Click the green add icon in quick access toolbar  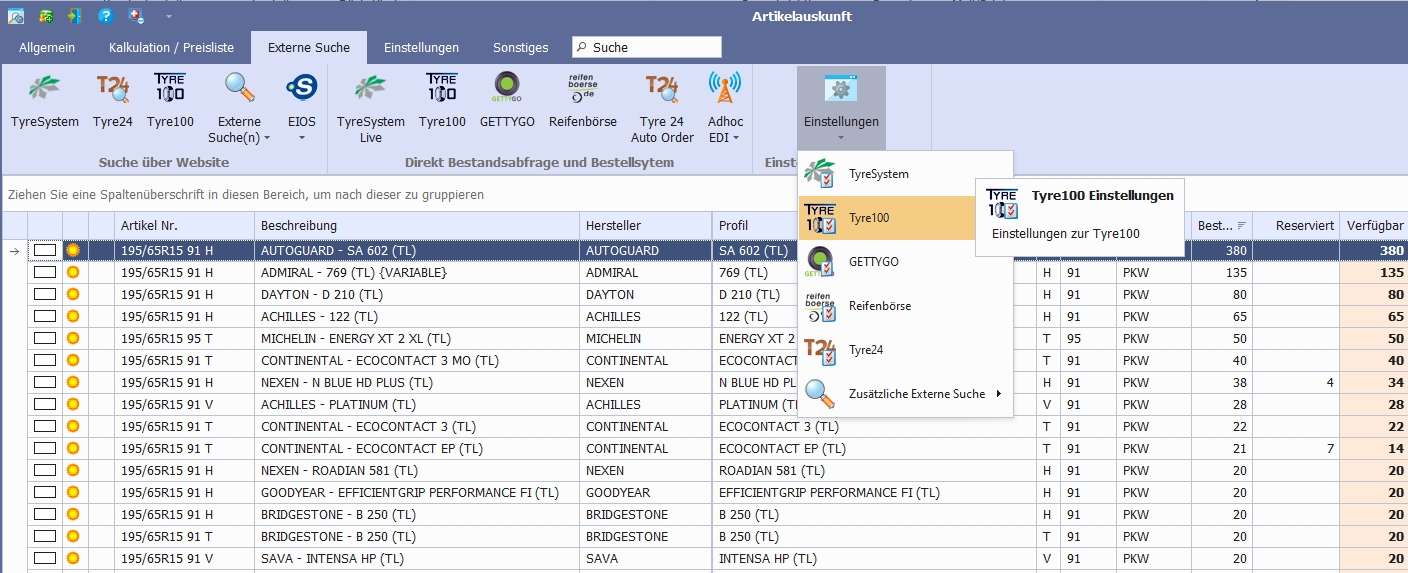[45, 16]
